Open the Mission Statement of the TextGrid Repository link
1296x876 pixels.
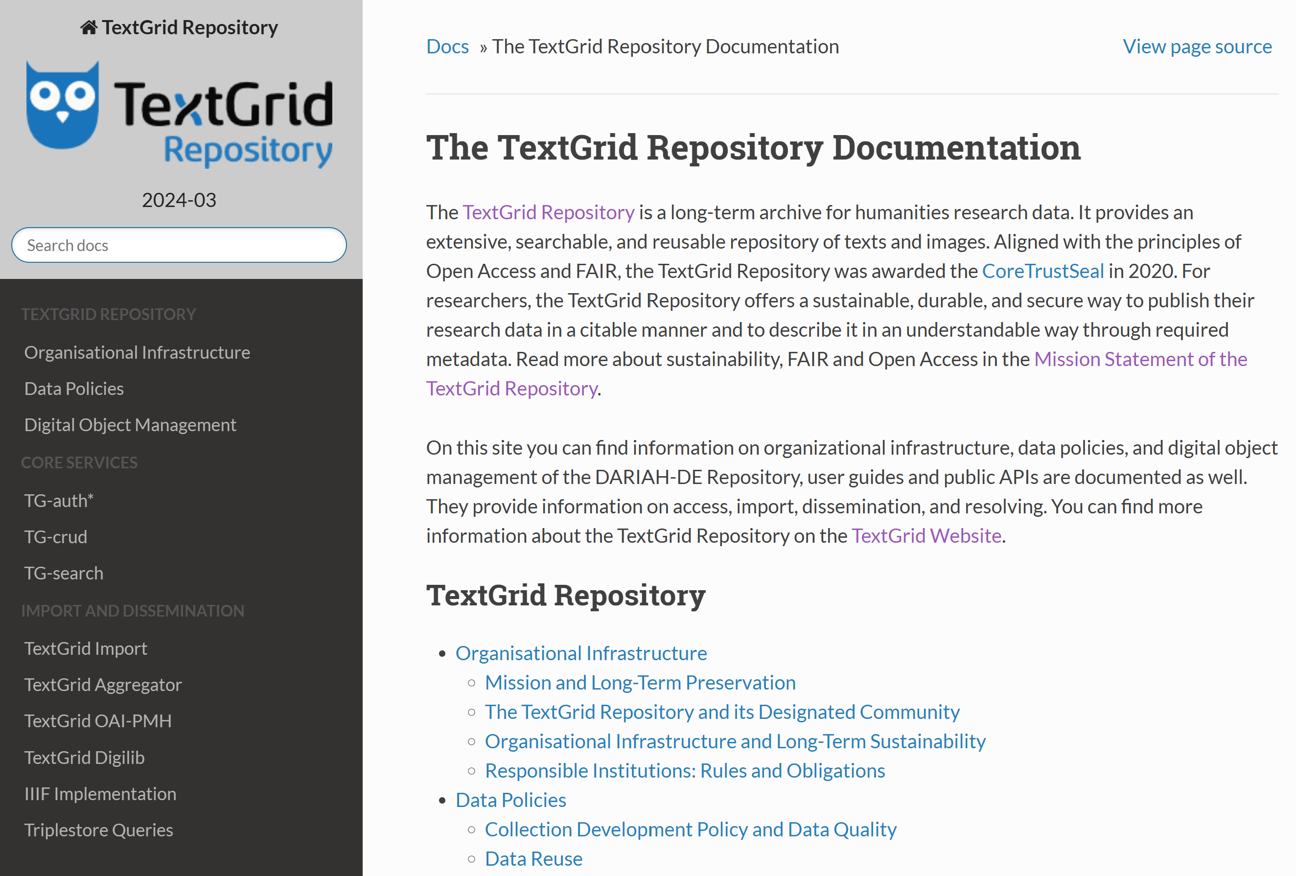tap(1140, 358)
